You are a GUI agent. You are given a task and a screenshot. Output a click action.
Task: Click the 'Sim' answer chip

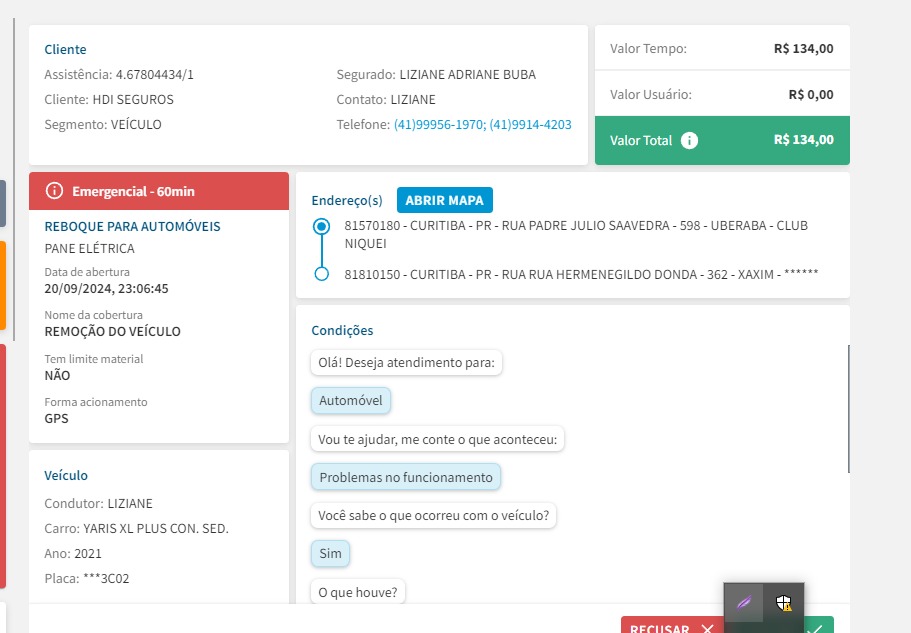pyautogui.click(x=330, y=553)
